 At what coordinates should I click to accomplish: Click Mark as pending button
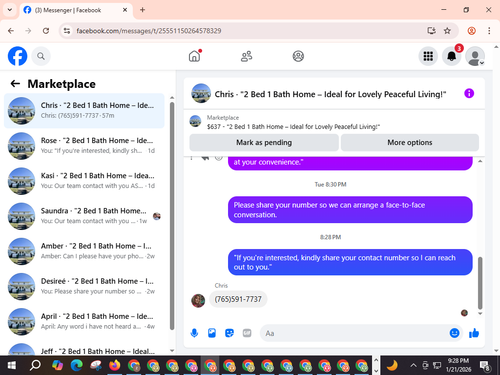pos(264,143)
